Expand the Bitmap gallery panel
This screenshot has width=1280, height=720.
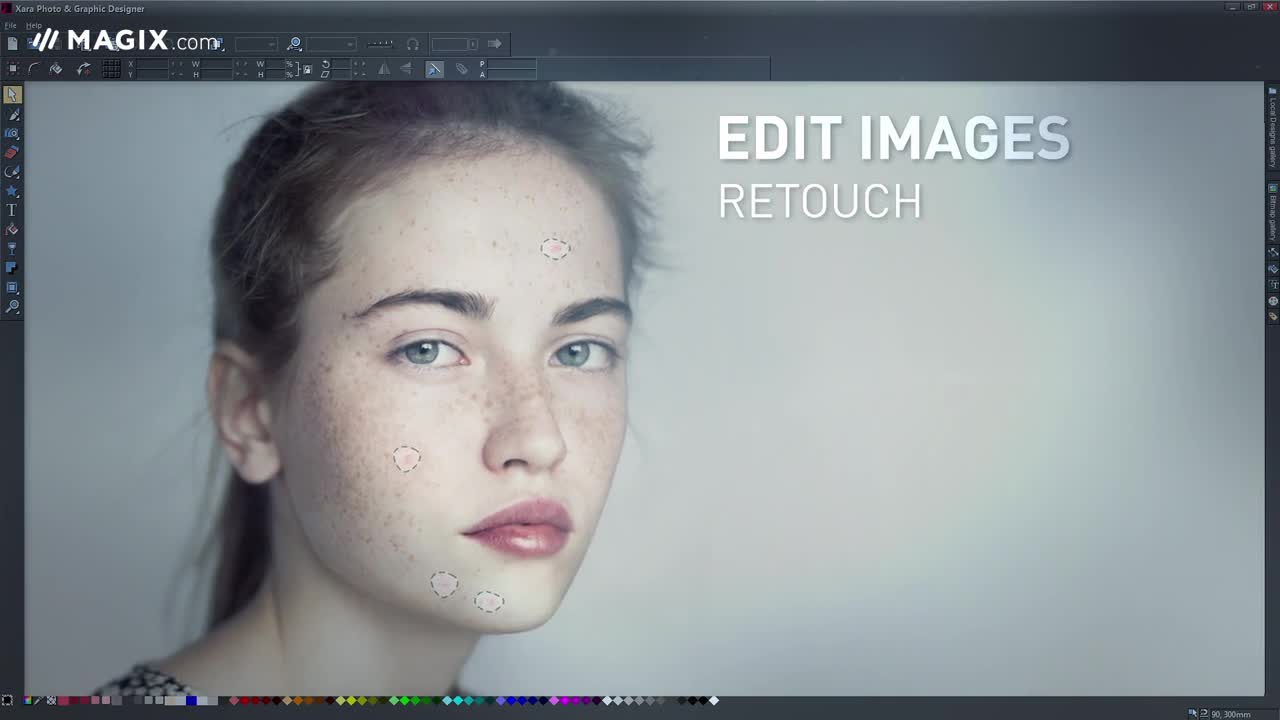1273,212
